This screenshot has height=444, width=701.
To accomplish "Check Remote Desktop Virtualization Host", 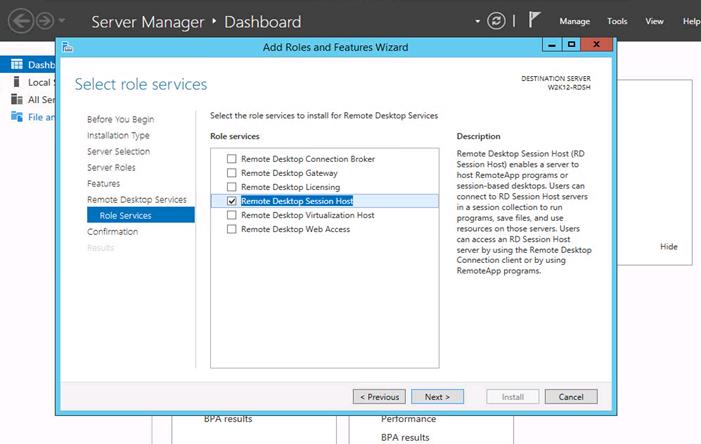I will [x=232, y=215].
